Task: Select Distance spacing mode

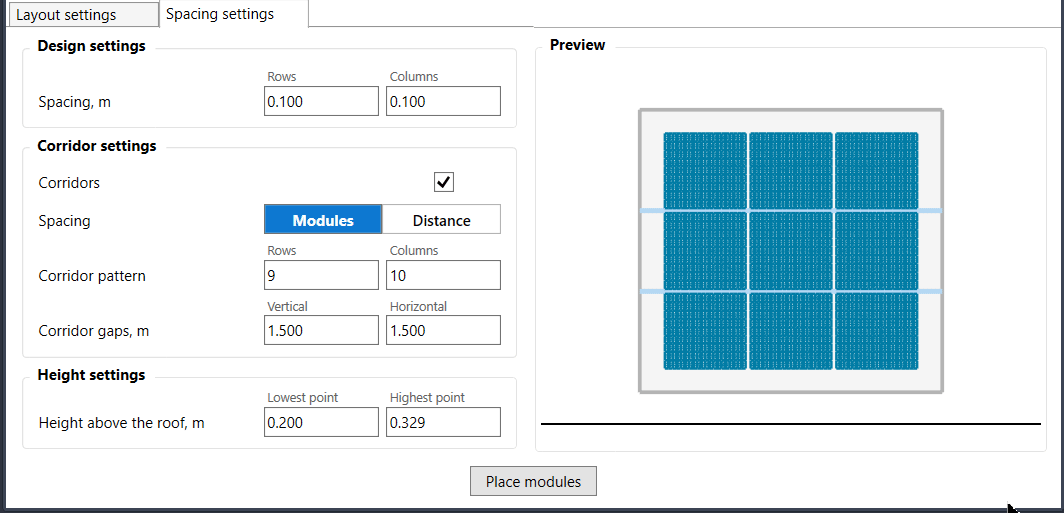Action: coord(442,220)
